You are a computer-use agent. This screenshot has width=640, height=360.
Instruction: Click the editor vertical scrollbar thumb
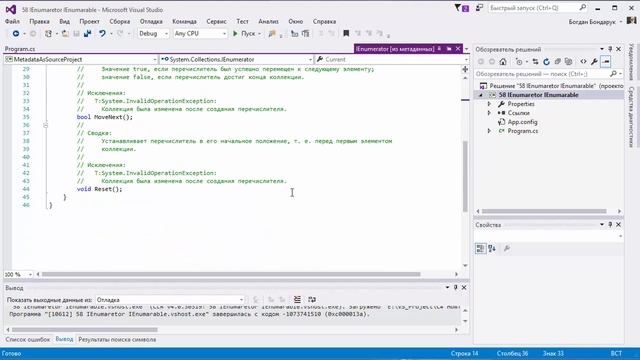[x=465, y=176]
